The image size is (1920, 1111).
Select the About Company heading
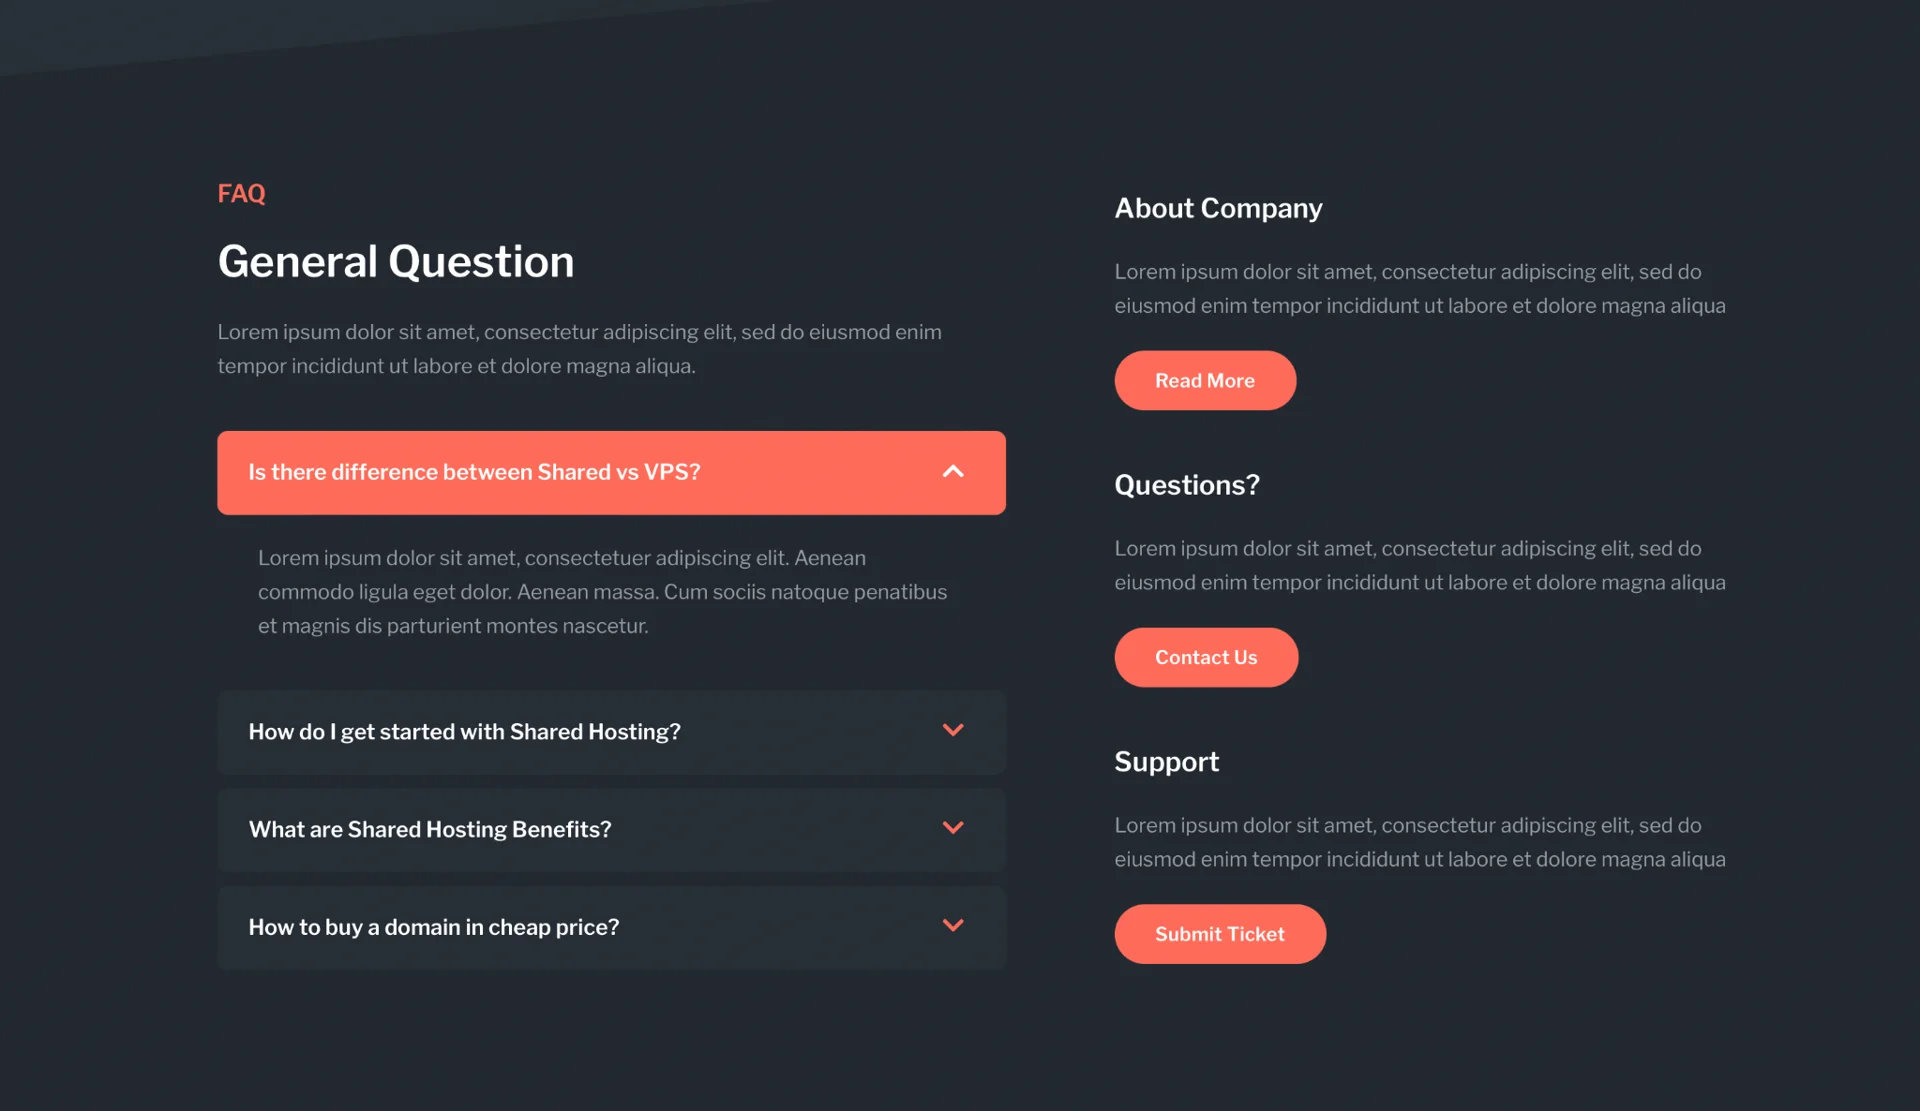coord(1218,208)
